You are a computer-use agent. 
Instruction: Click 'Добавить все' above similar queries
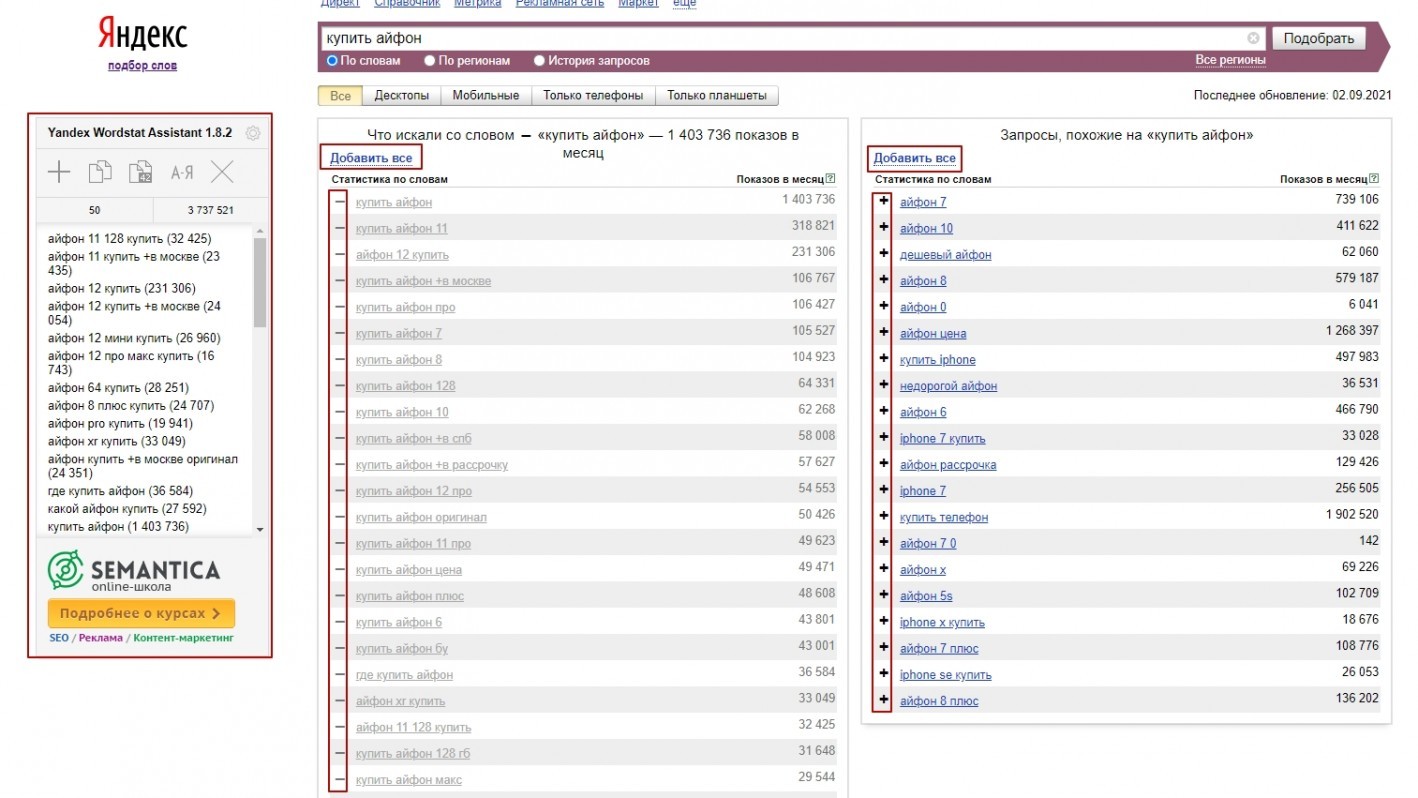coord(914,158)
